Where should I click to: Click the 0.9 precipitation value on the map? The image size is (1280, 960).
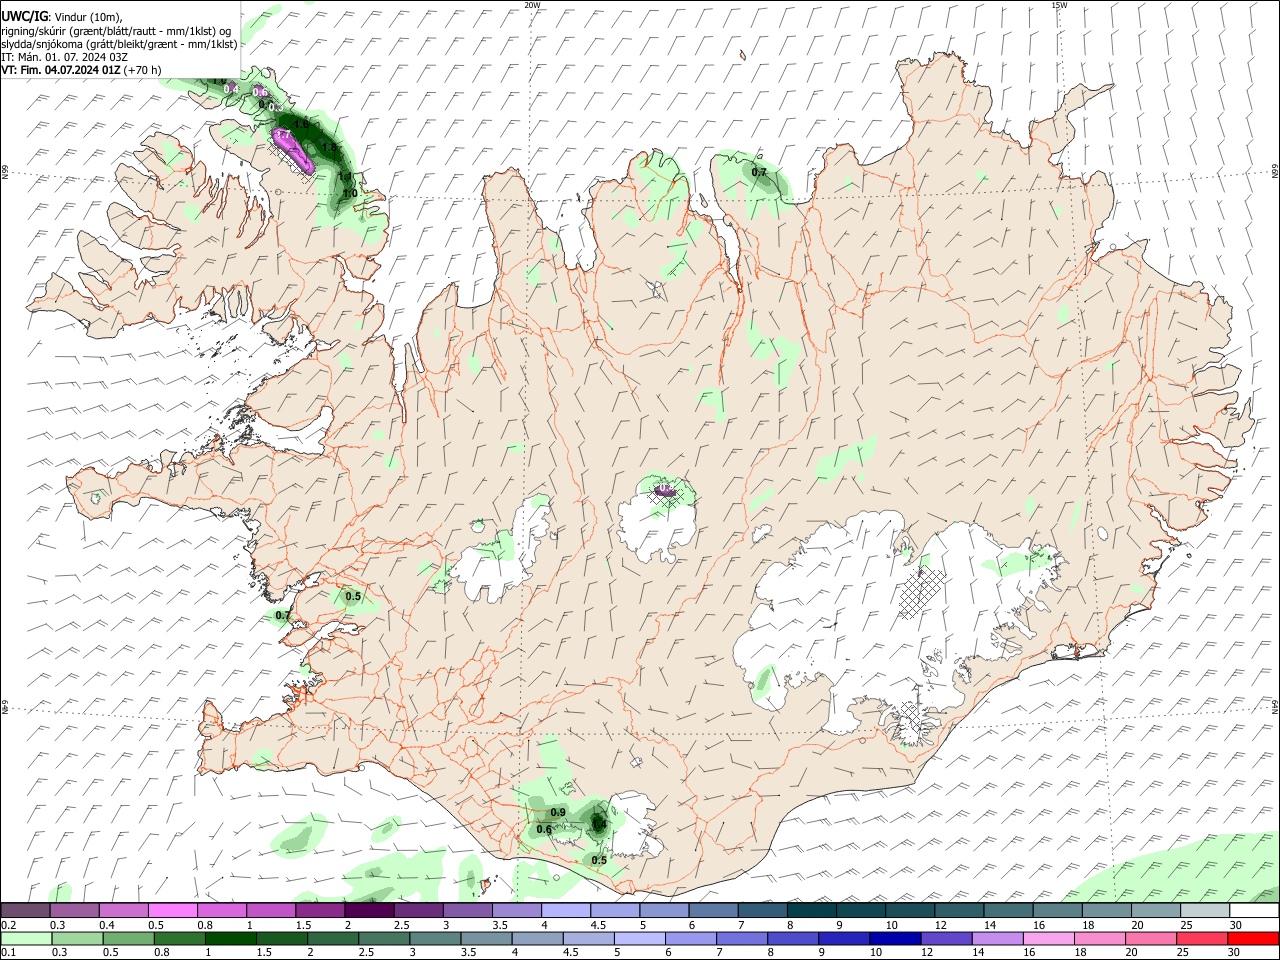click(x=558, y=812)
